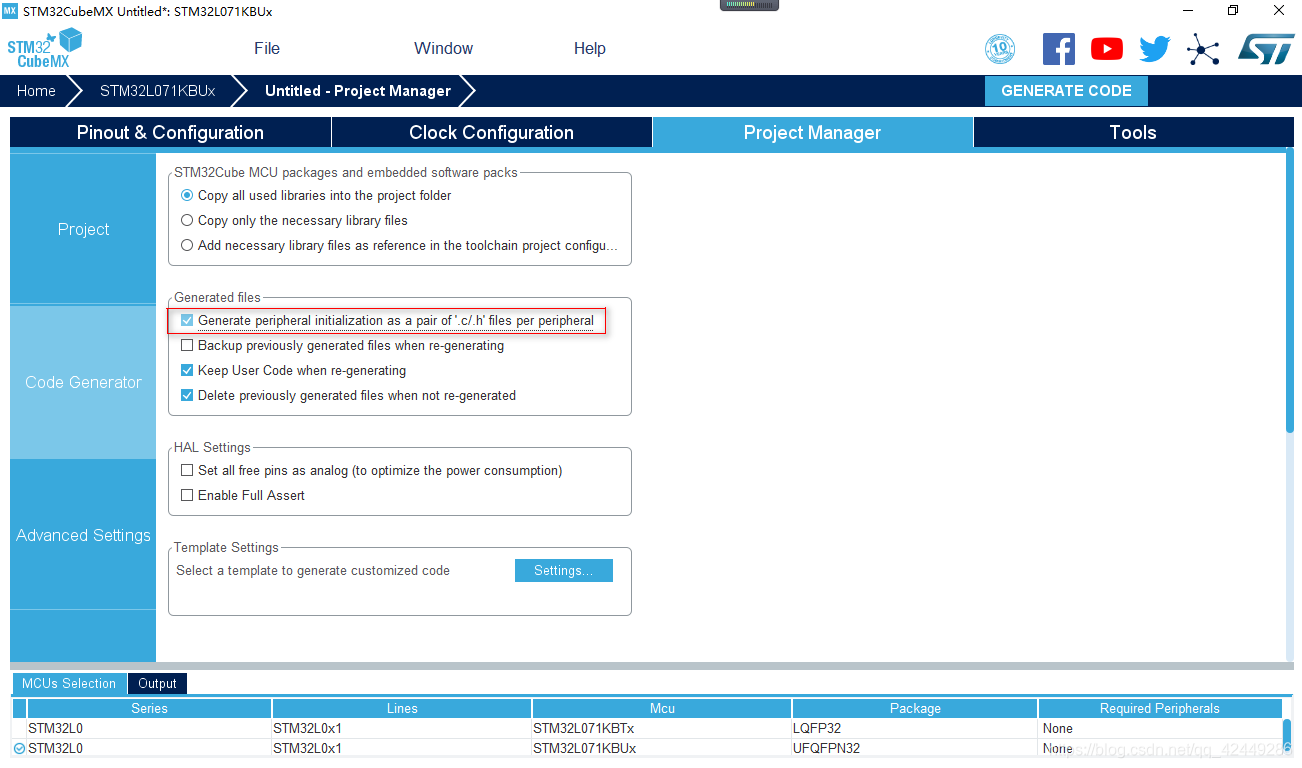Click the MCU table vertical scrollbar
Viewport: 1302px width, 768px height.
coord(1287,737)
